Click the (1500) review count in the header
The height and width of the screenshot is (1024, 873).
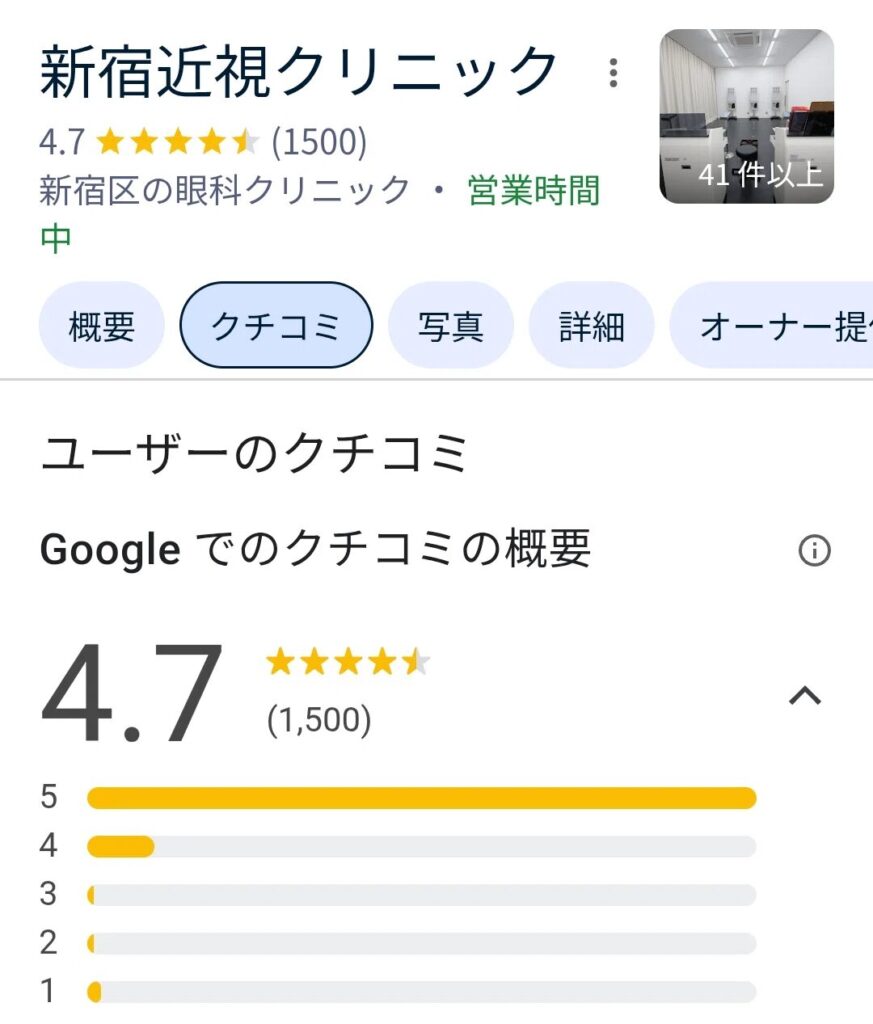pyautogui.click(x=319, y=143)
